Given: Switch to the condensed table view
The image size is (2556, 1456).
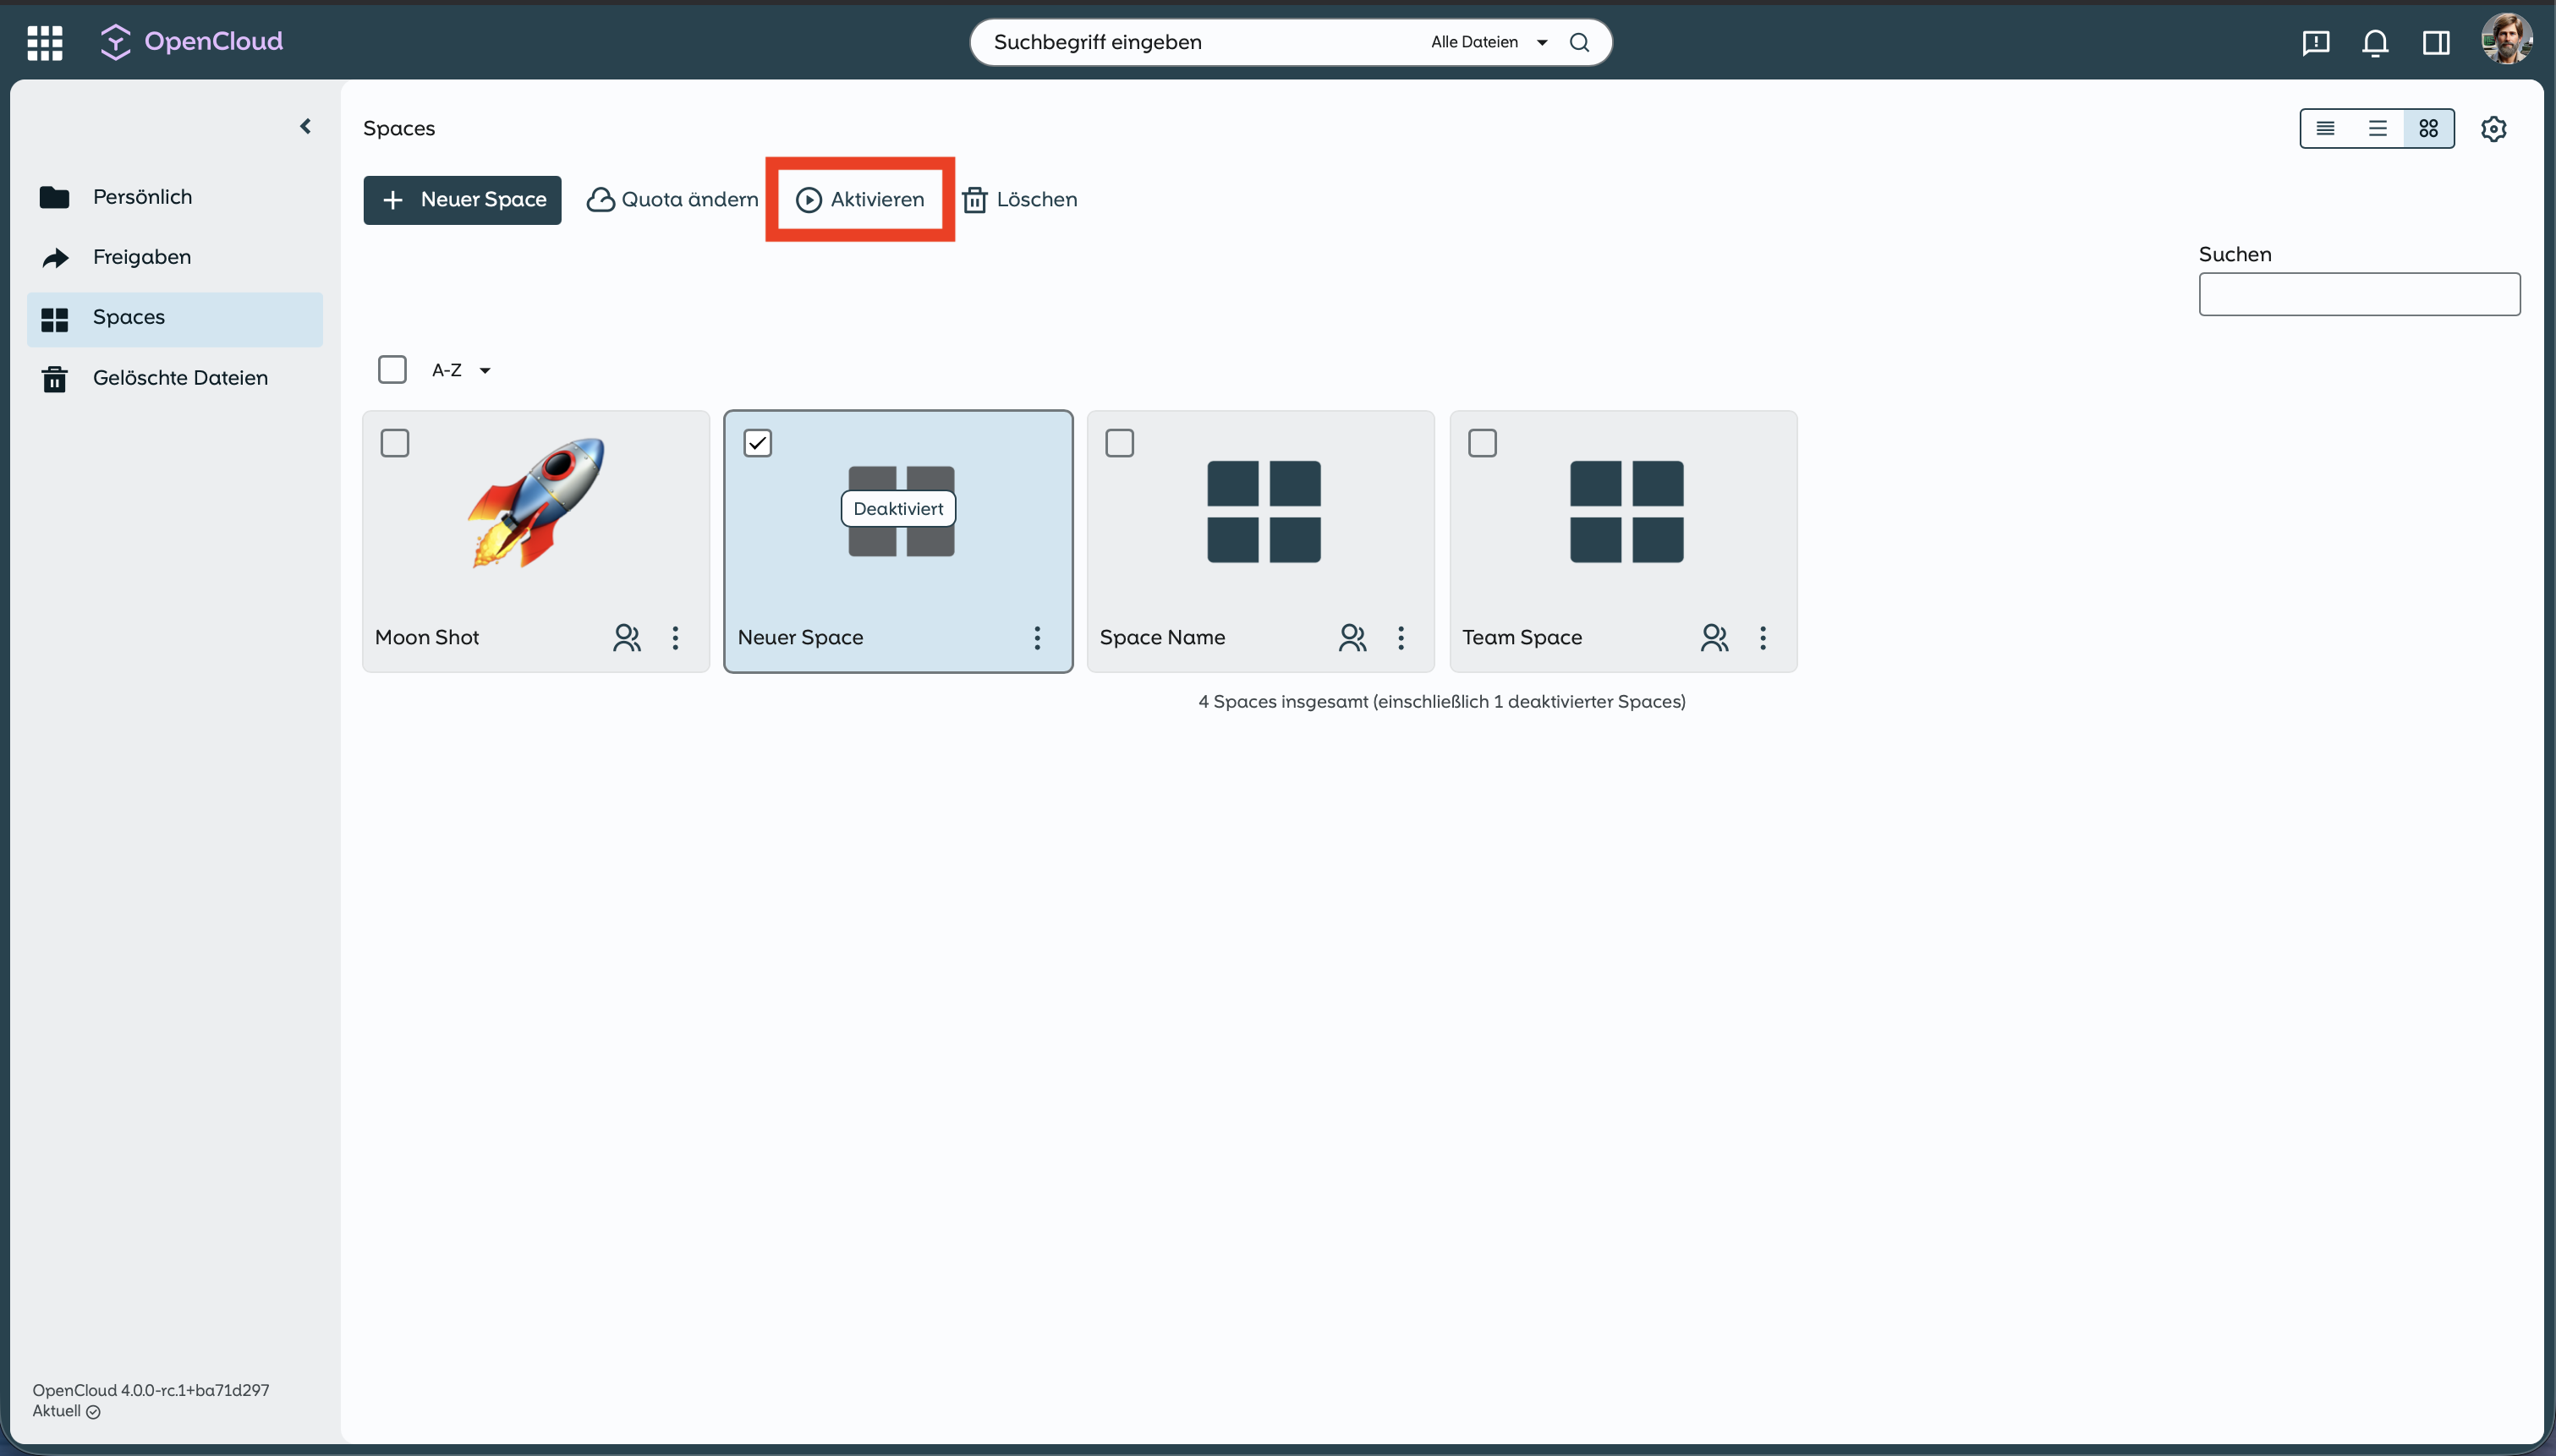Looking at the screenshot, I should point(2325,129).
